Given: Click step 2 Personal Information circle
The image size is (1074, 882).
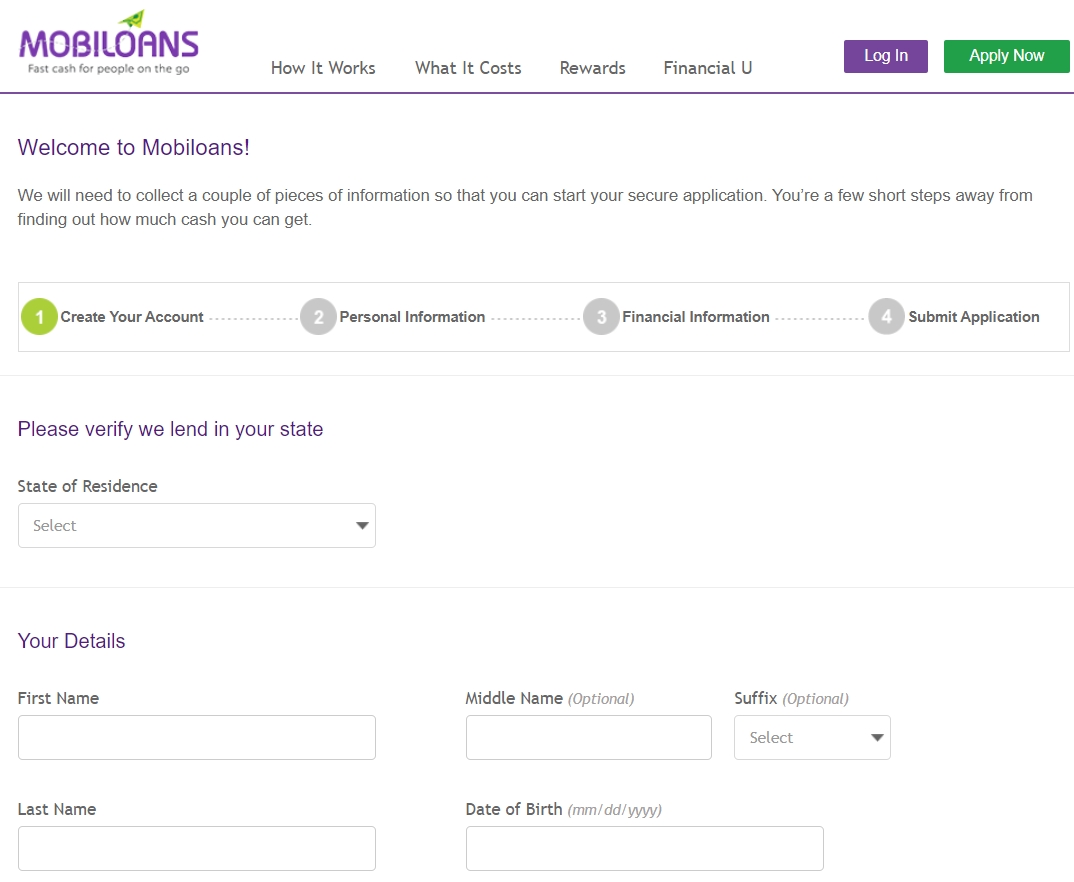Looking at the screenshot, I should coord(318,316).
